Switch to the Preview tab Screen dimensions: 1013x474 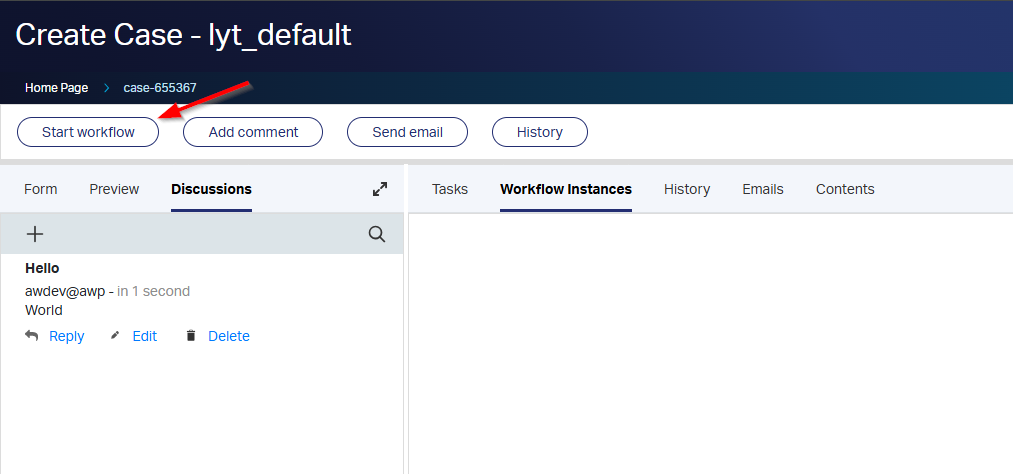(114, 189)
